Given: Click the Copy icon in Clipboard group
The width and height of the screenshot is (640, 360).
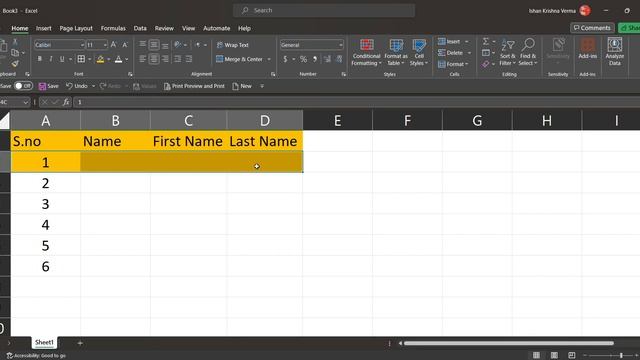Looking at the screenshot, I should [15, 53].
